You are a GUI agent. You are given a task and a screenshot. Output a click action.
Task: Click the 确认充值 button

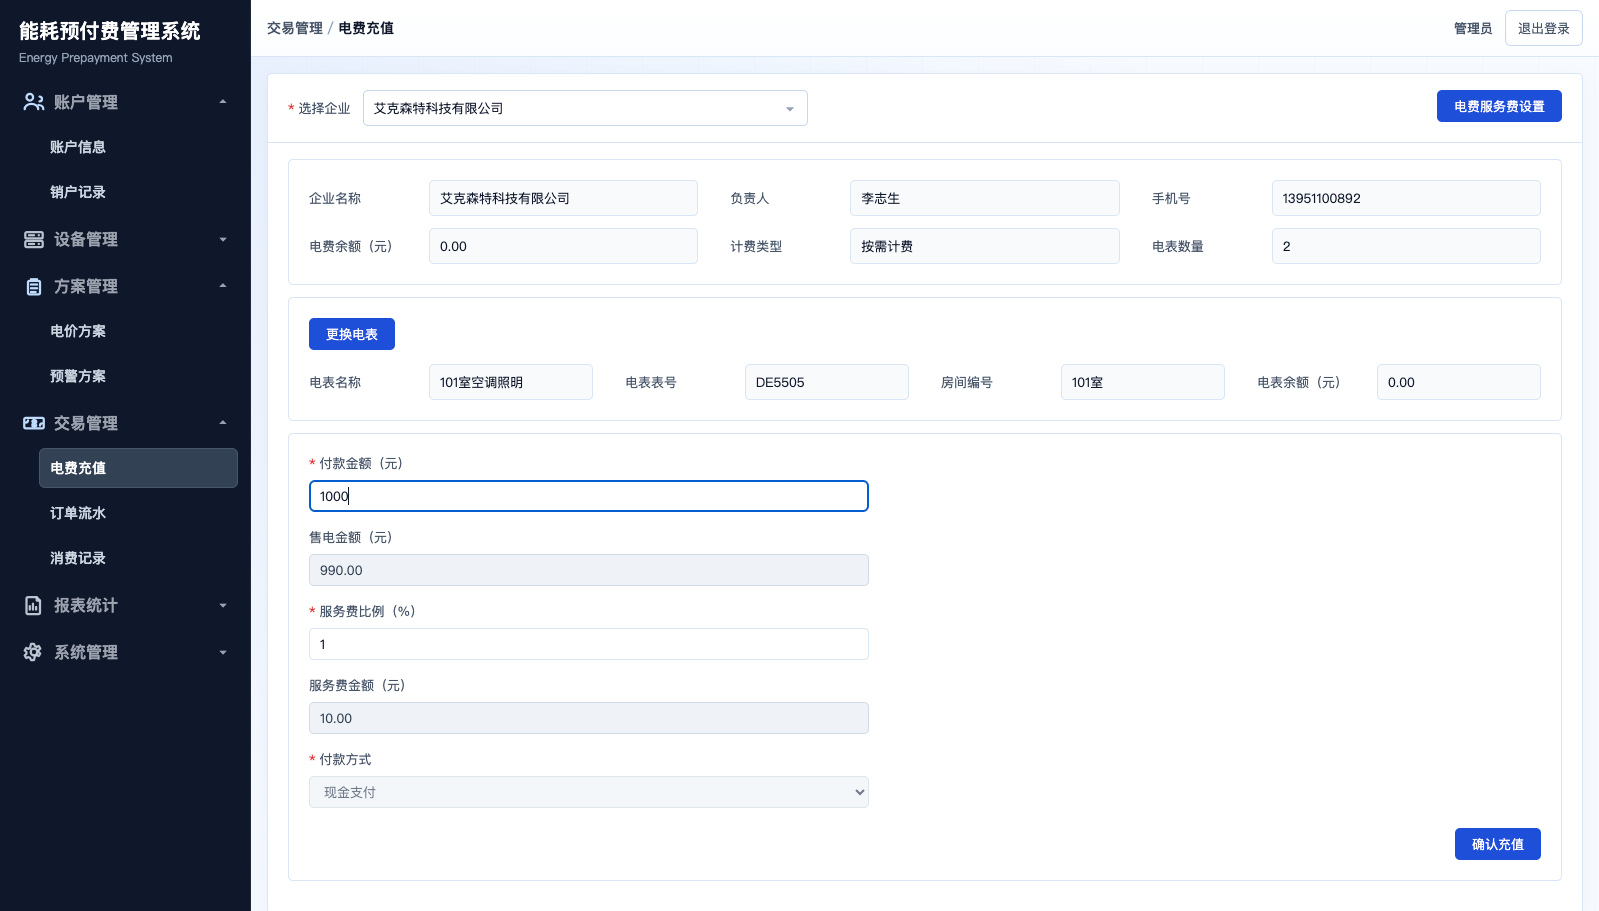1497,844
